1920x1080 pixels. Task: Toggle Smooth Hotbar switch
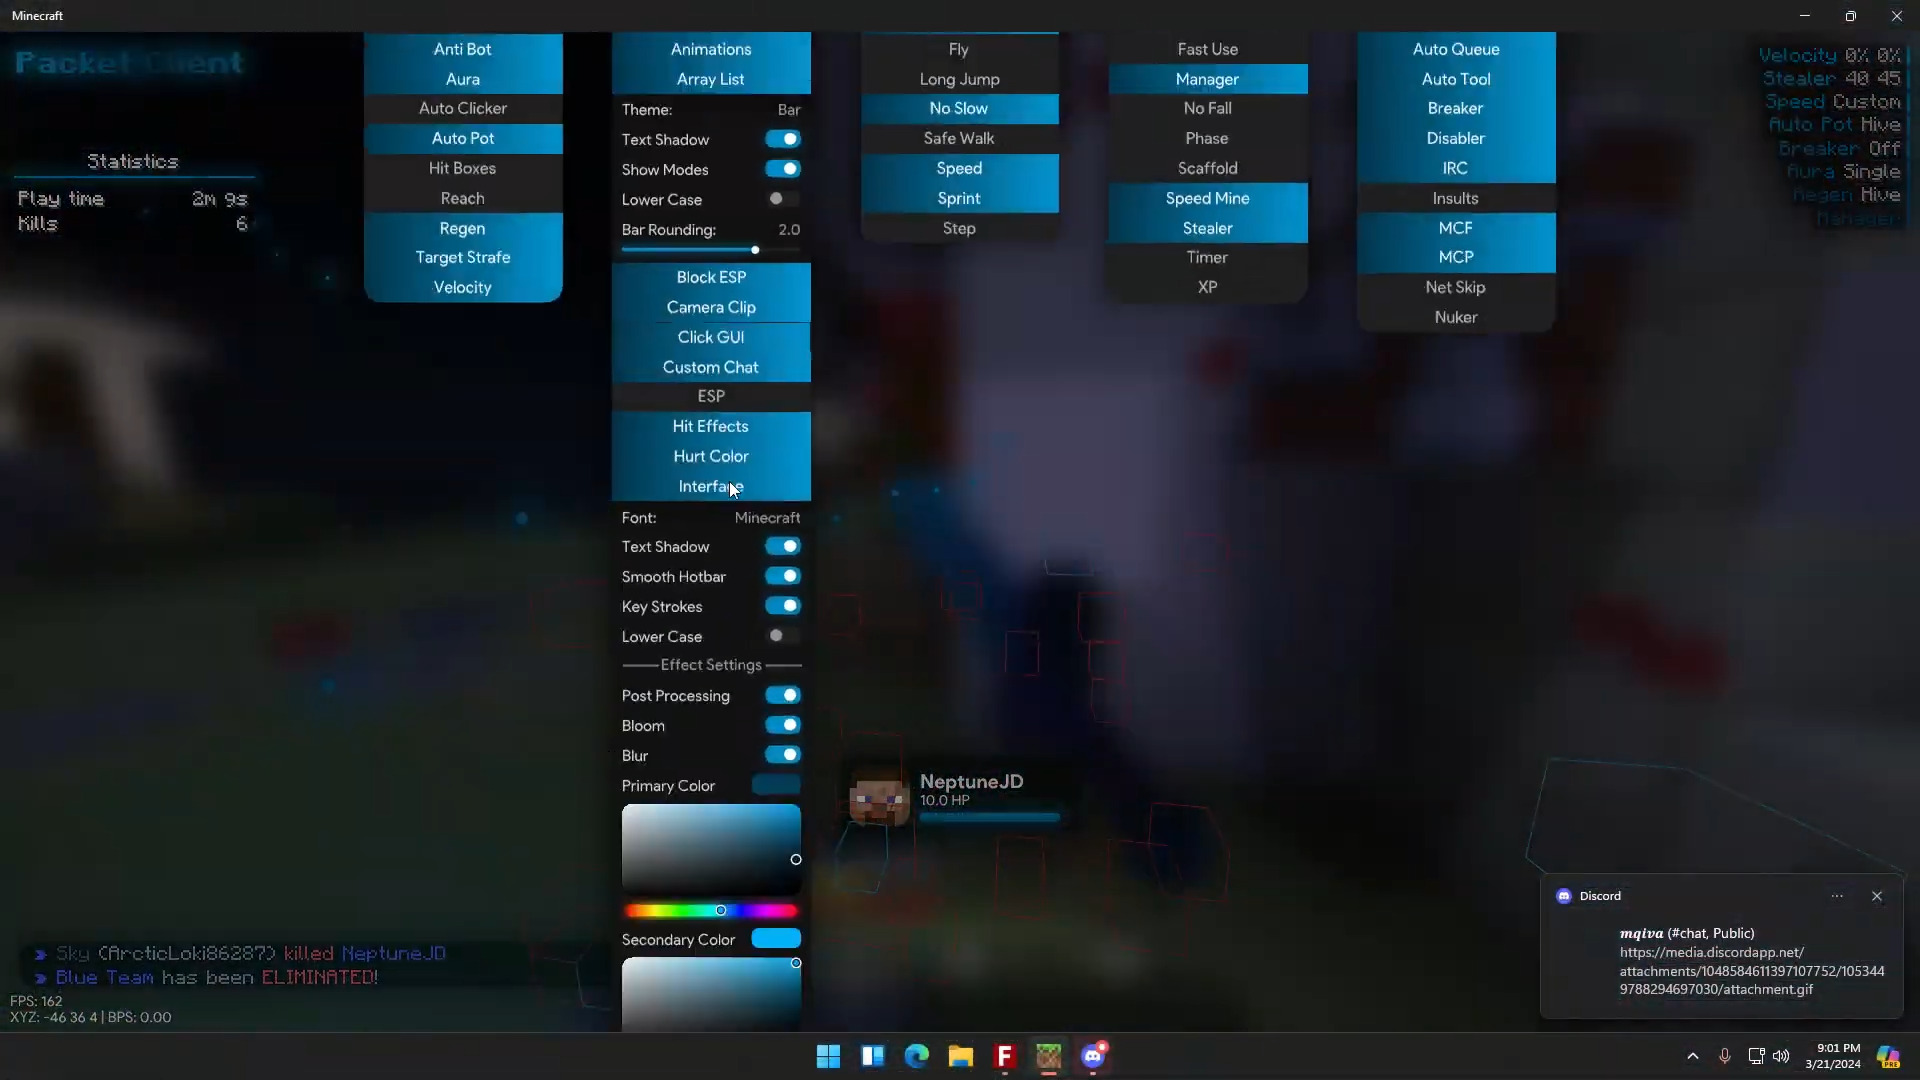point(783,576)
